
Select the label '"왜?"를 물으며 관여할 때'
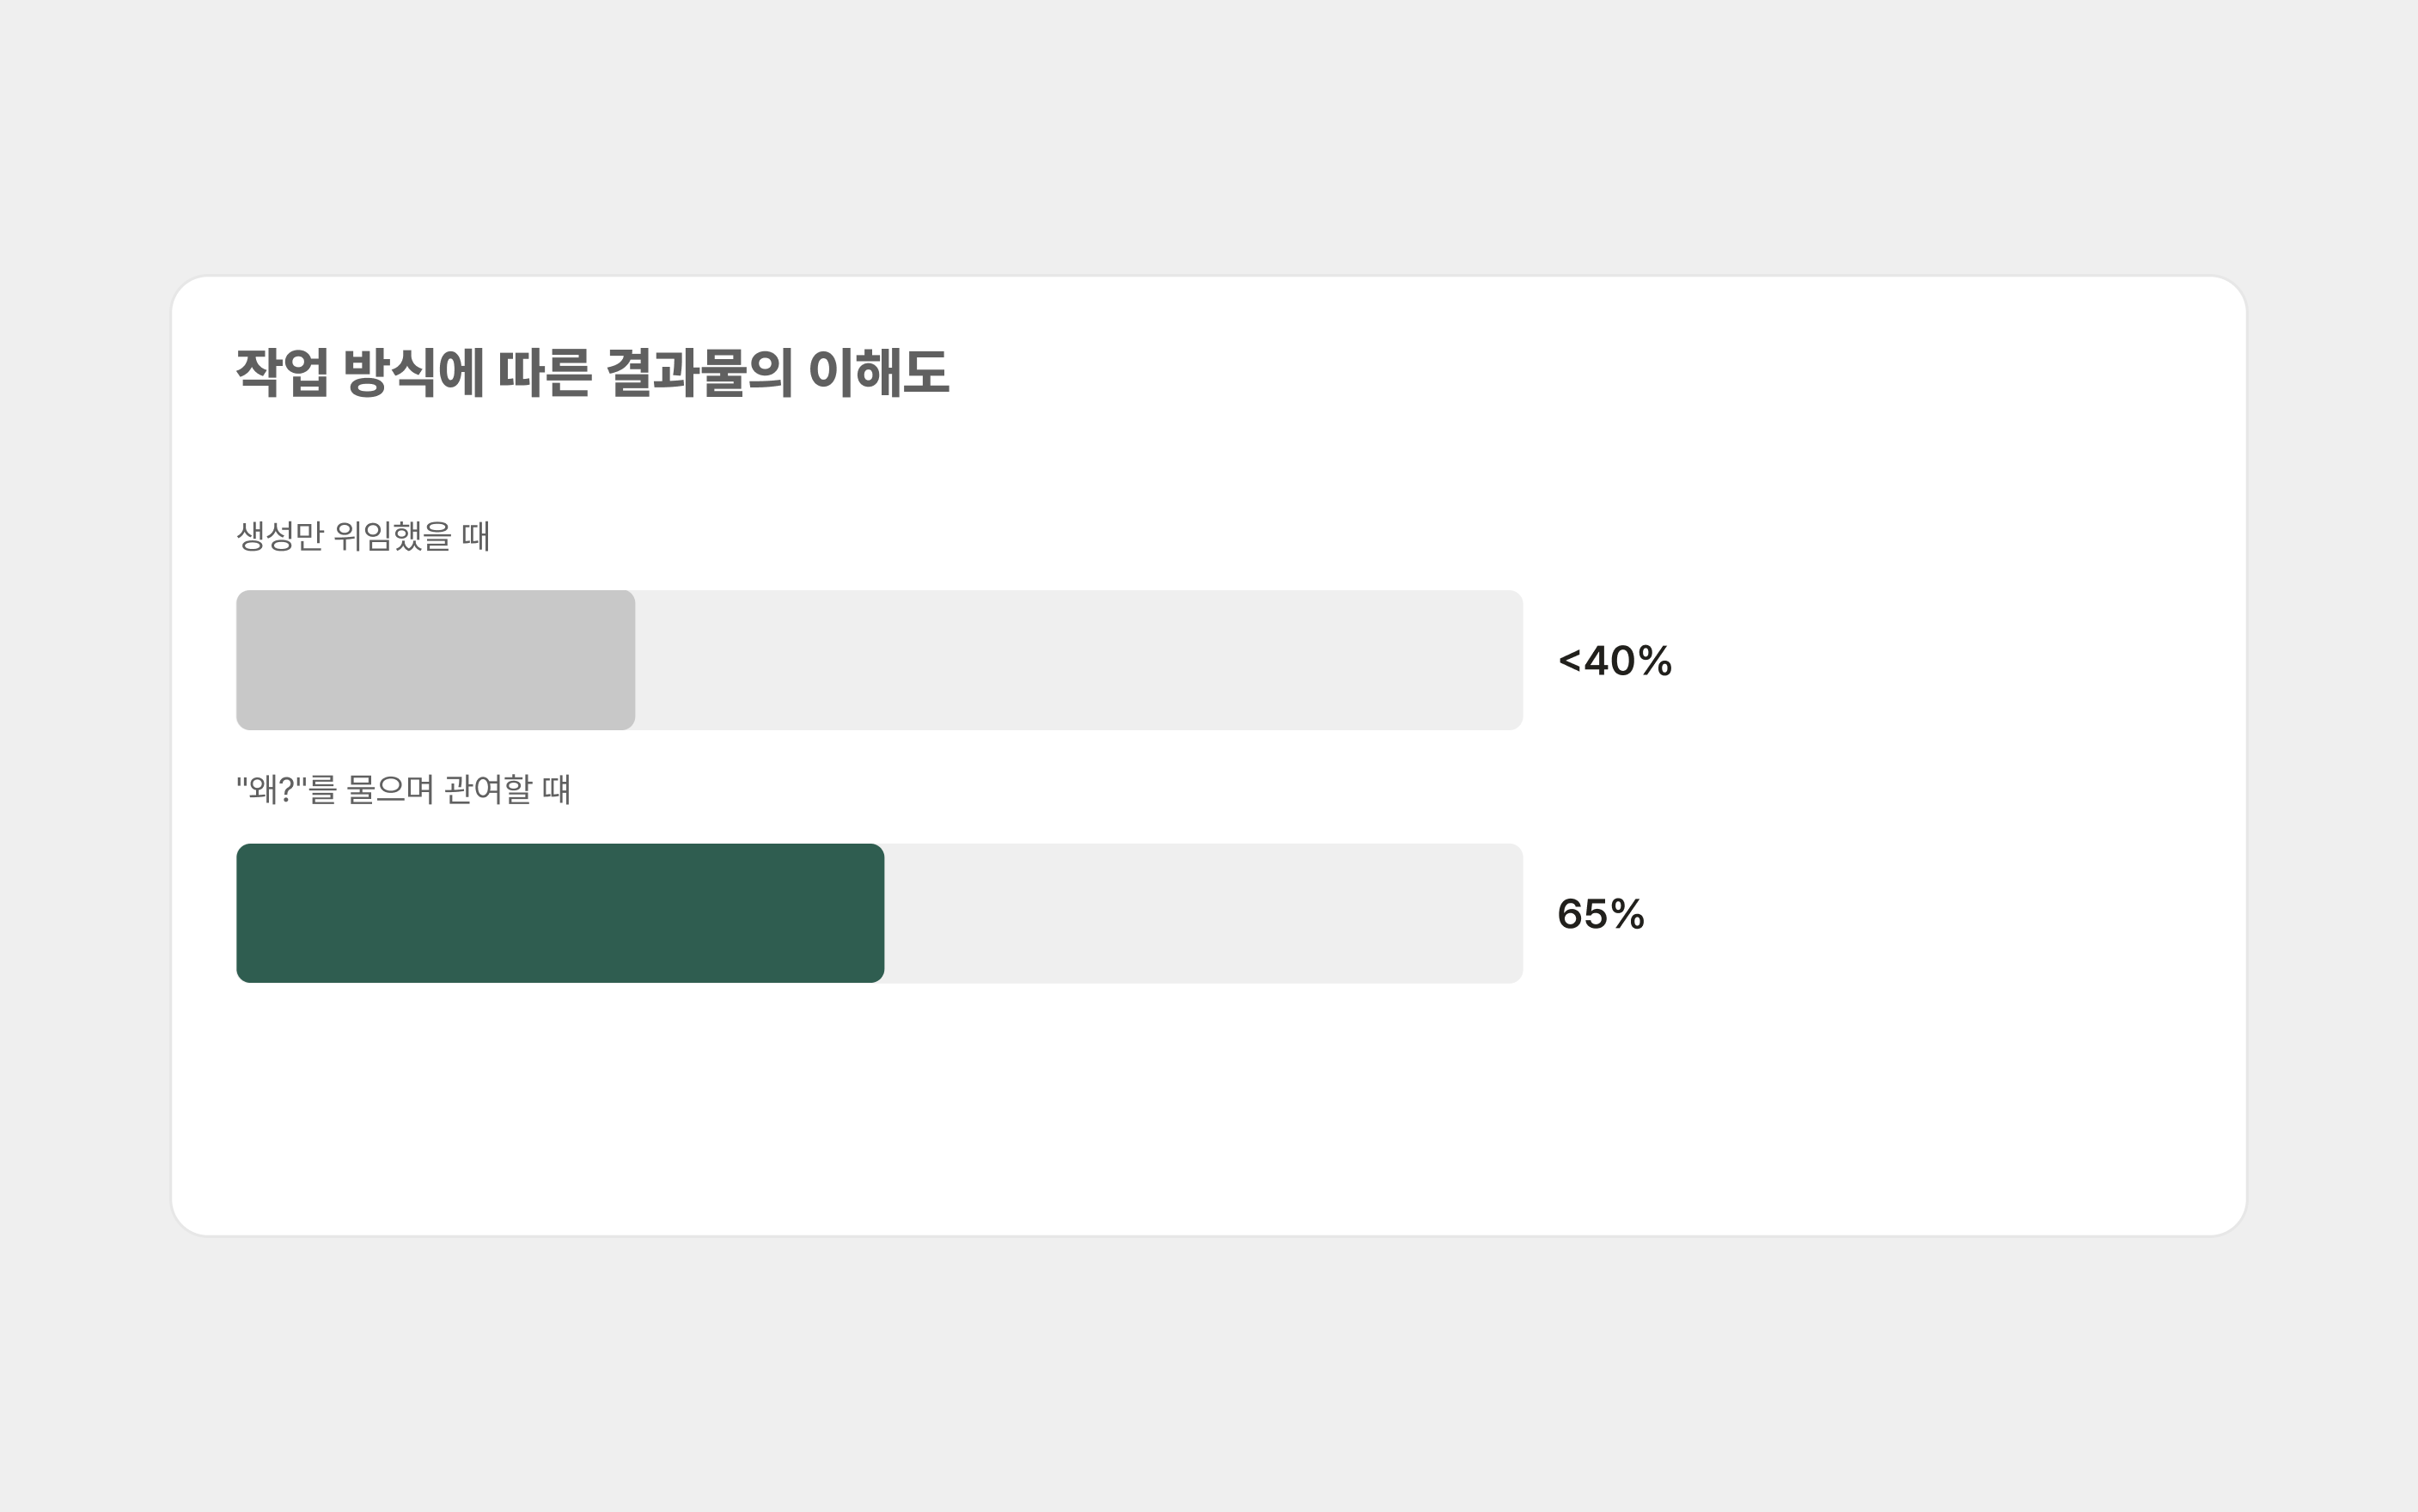403,789
